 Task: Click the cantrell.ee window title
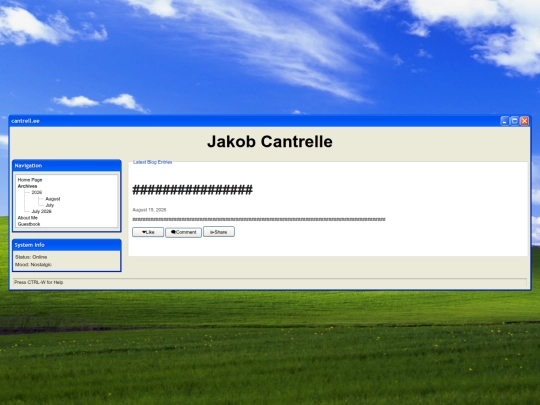(25, 121)
